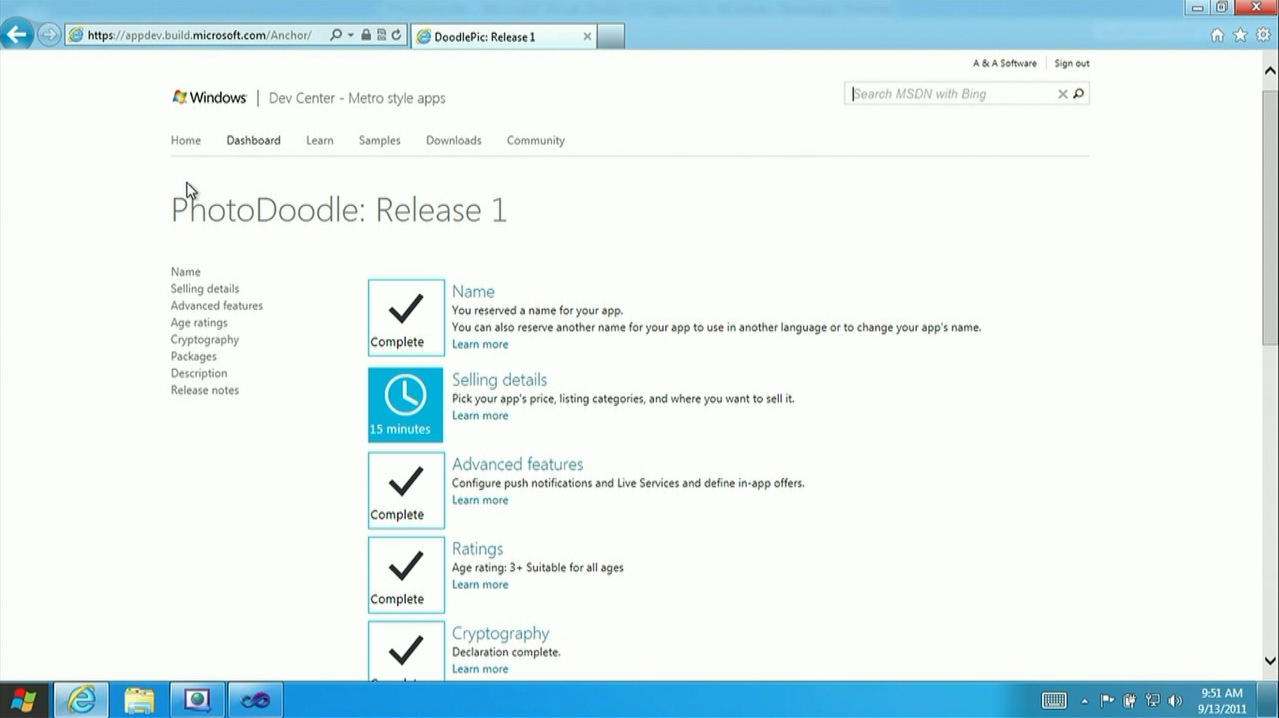This screenshot has width=1279, height=718.
Task: Open the Advanced features heading link
Action: [517, 464]
